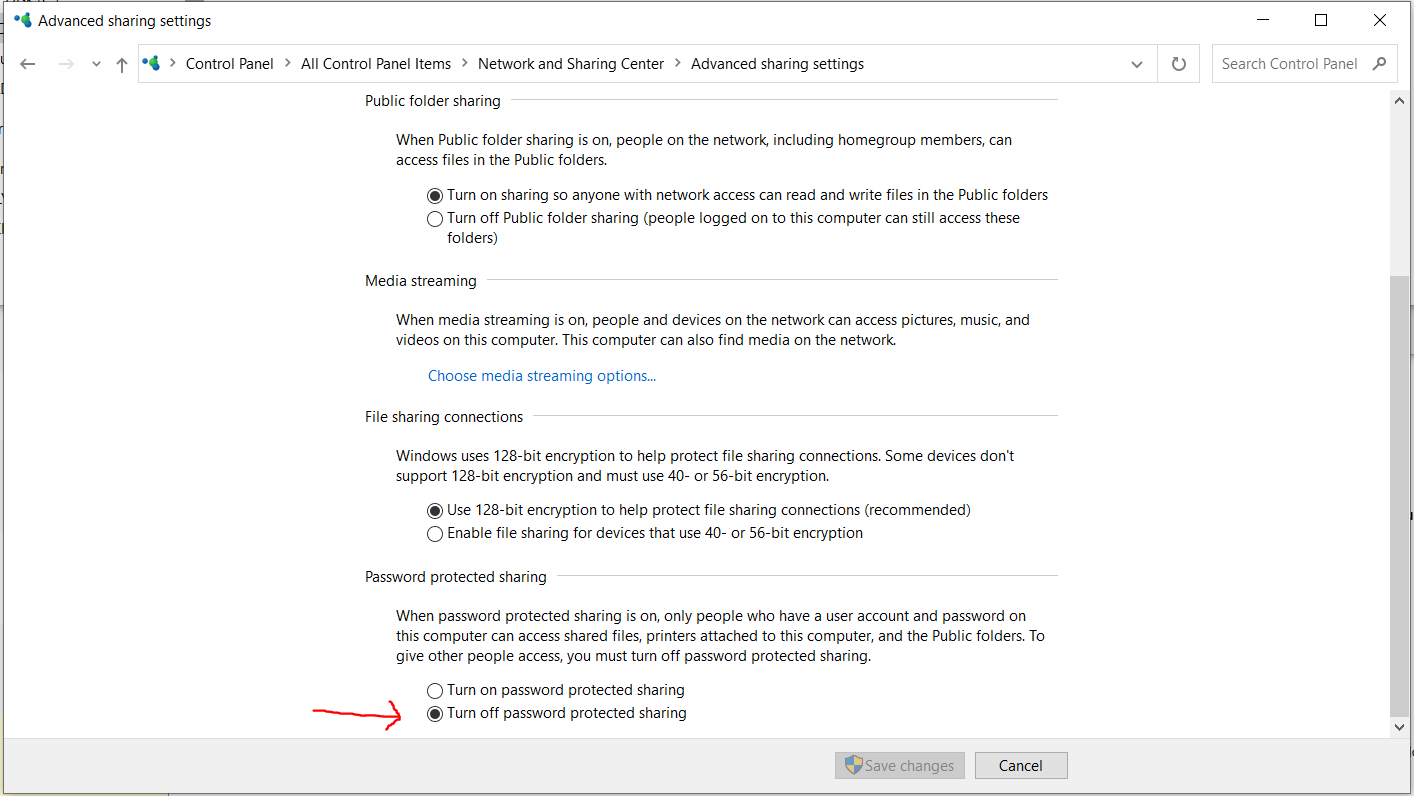The image size is (1414, 796).
Task: Go up one level with up arrow
Action: point(122,64)
